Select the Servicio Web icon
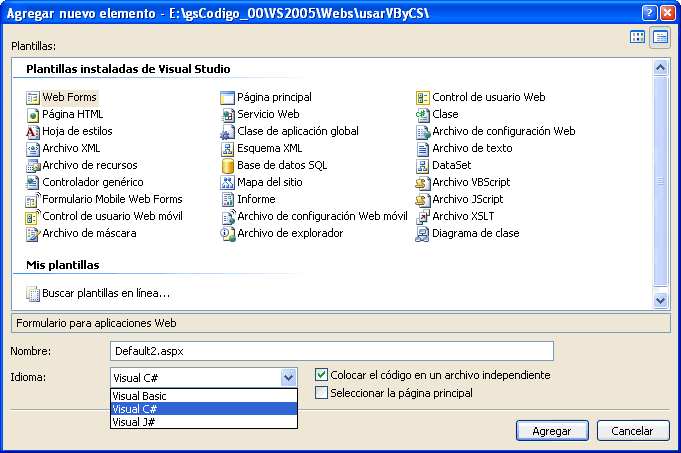This screenshot has height=453, width=681. pyautogui.click(x=228, y=115)
